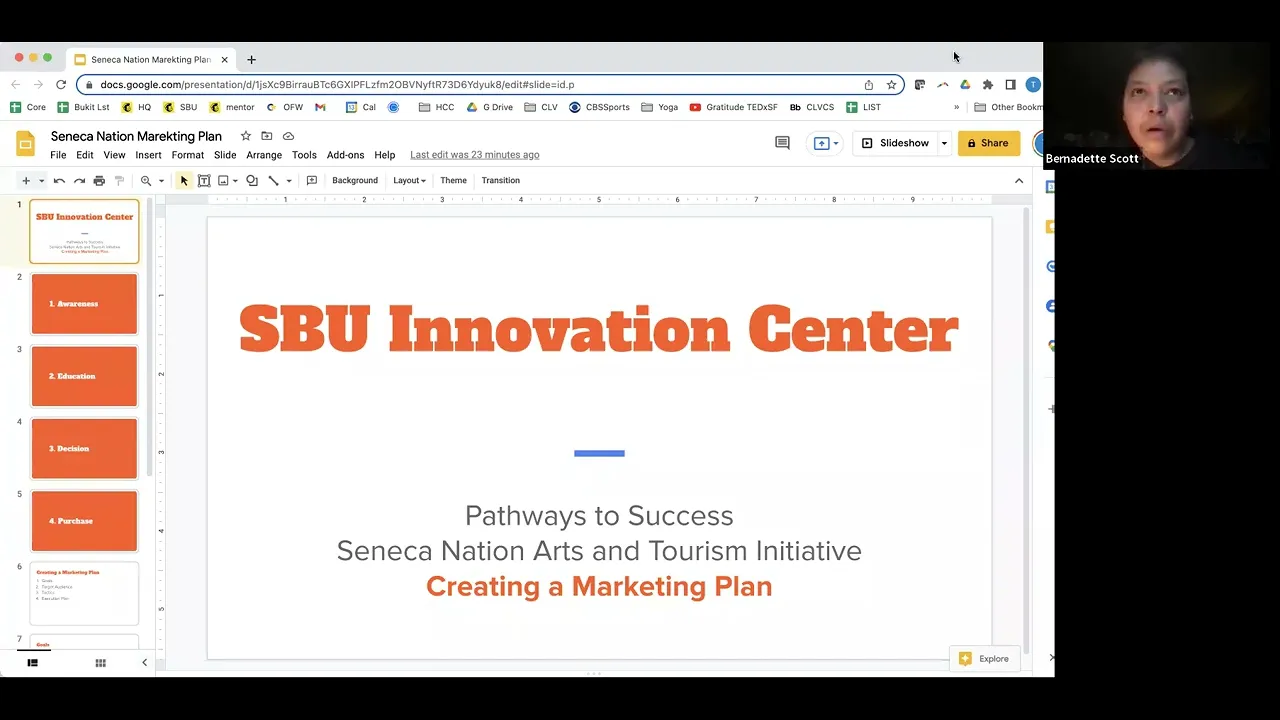The image size is (1280, 720).
Task: Click the Chrome address bar URL
Action: pos(337,85)
